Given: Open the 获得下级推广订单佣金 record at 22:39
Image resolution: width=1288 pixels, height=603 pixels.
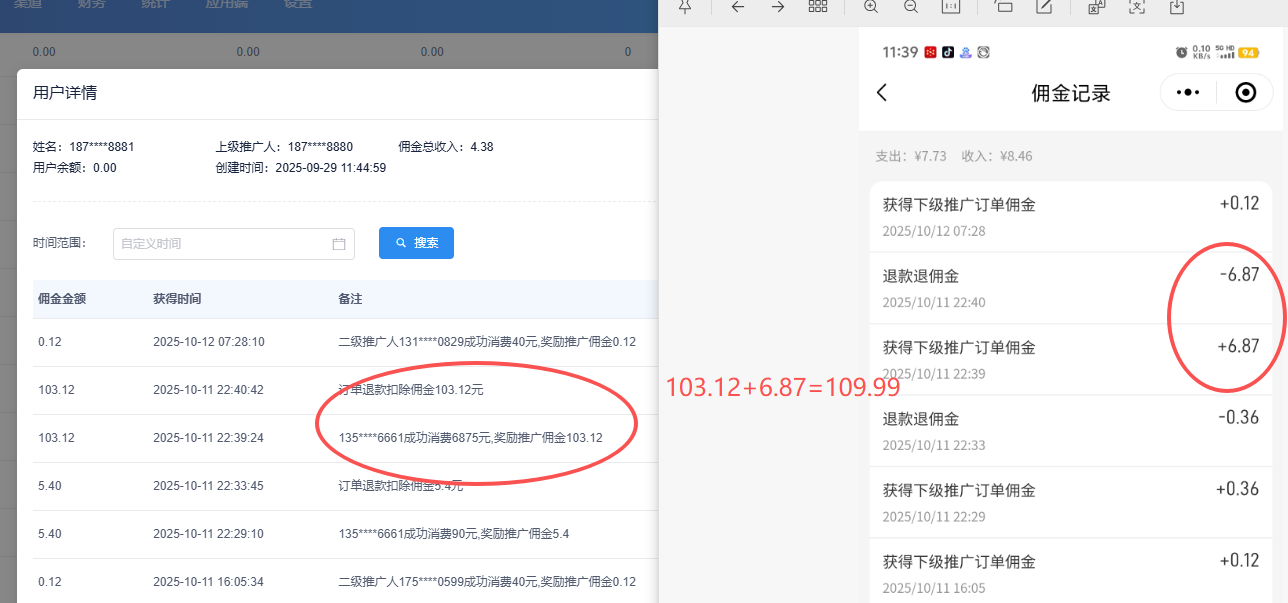Looking at the screenshot, I should (1071, 359).
